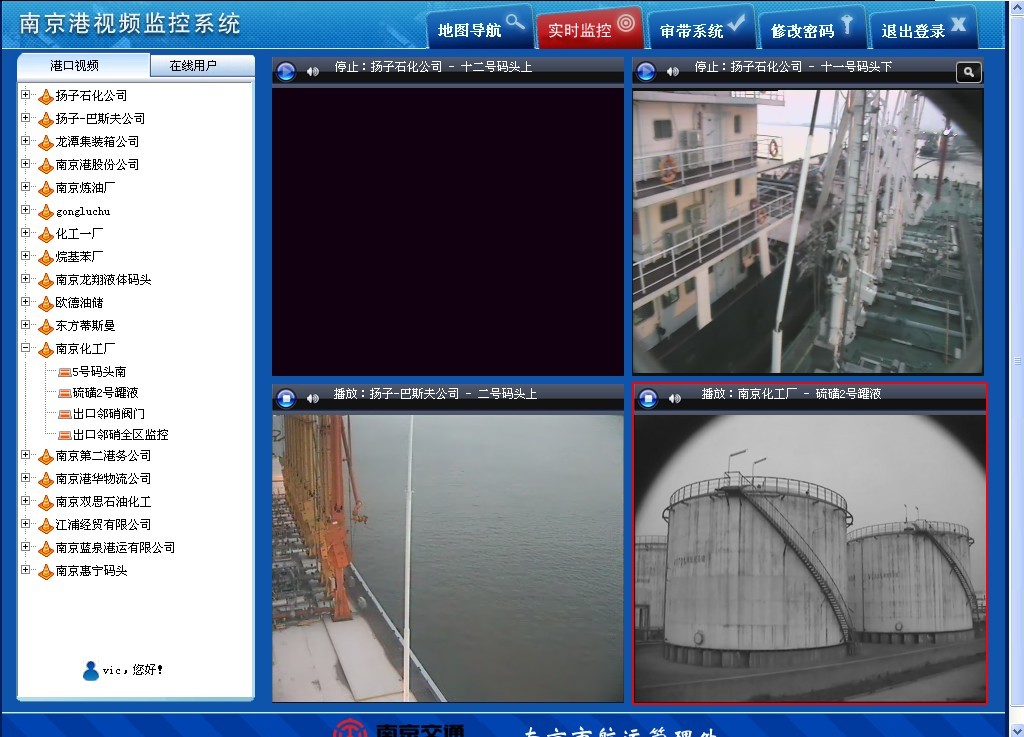Click the user avatar icon beside vic
Viewport: 1024px width, 737px height.
pyautogui.click(x=91, y=670)
